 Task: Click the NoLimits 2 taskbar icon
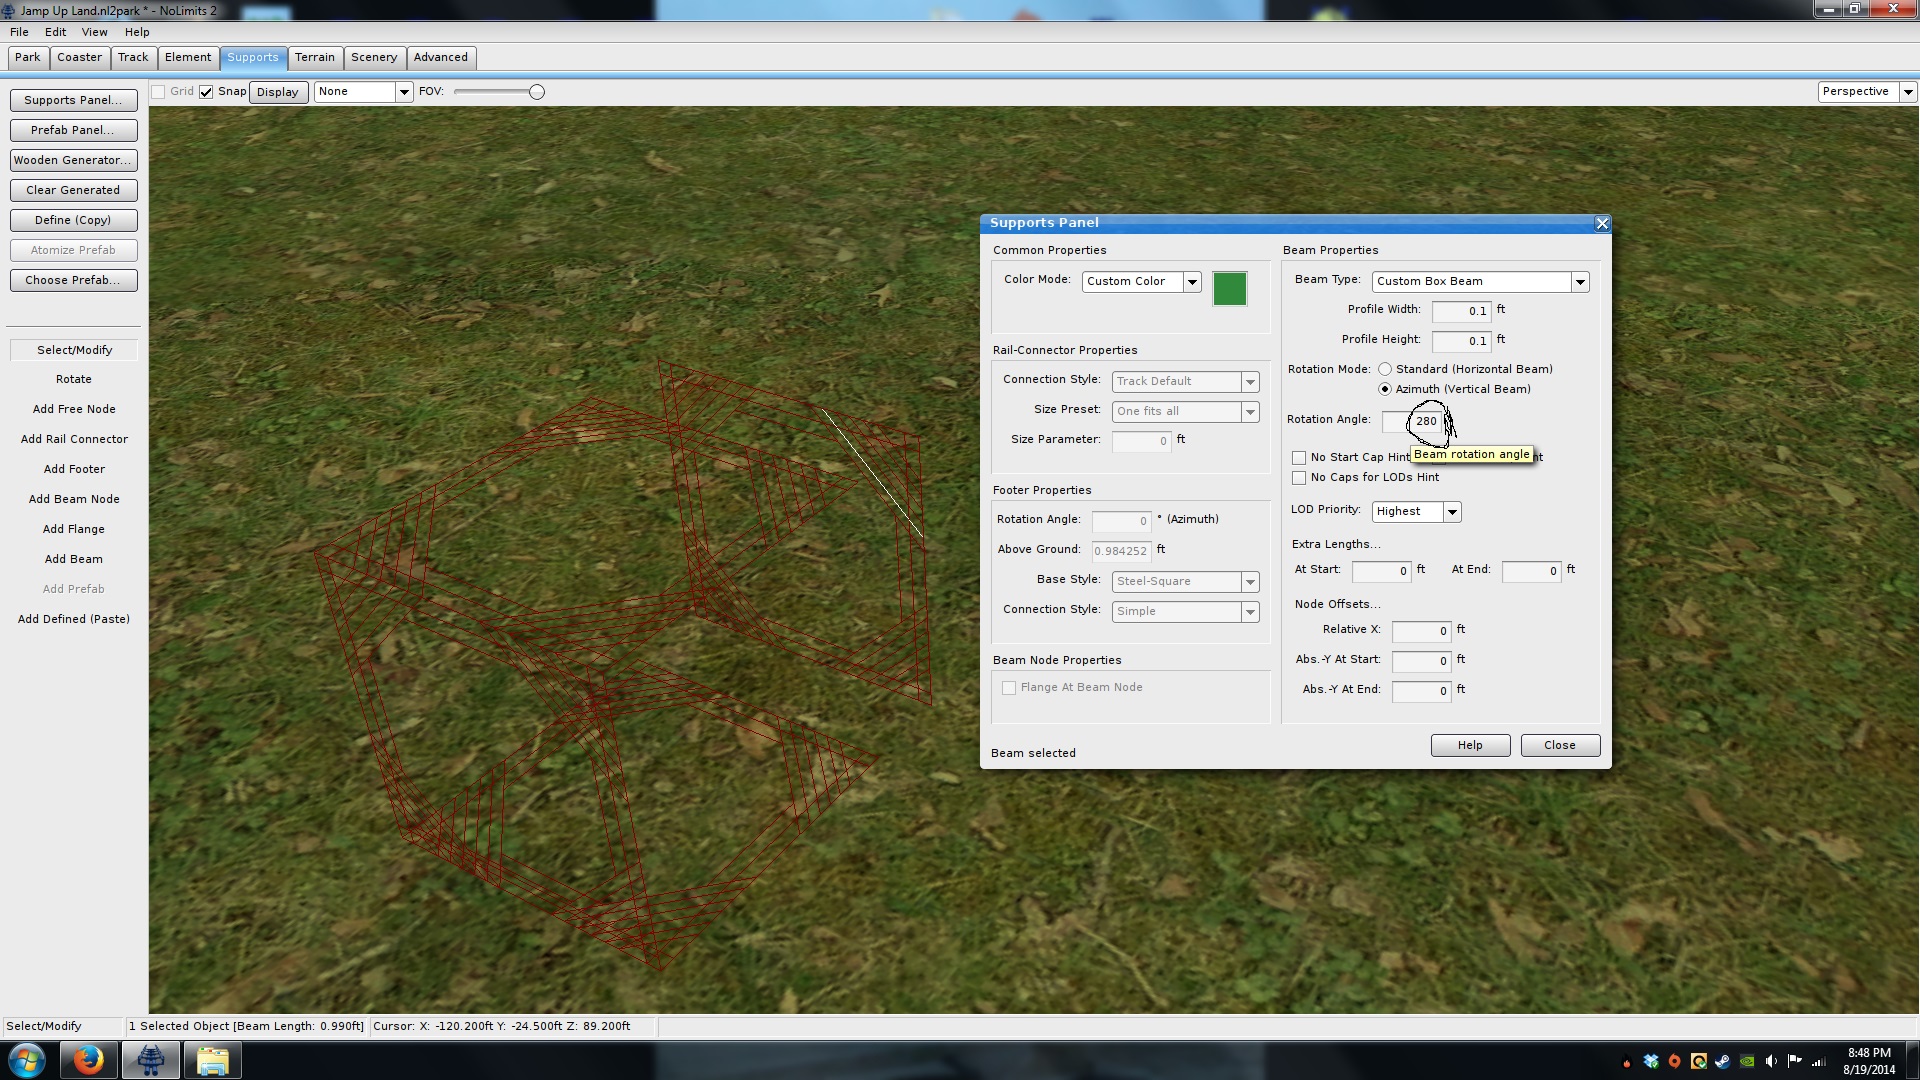151,1060
